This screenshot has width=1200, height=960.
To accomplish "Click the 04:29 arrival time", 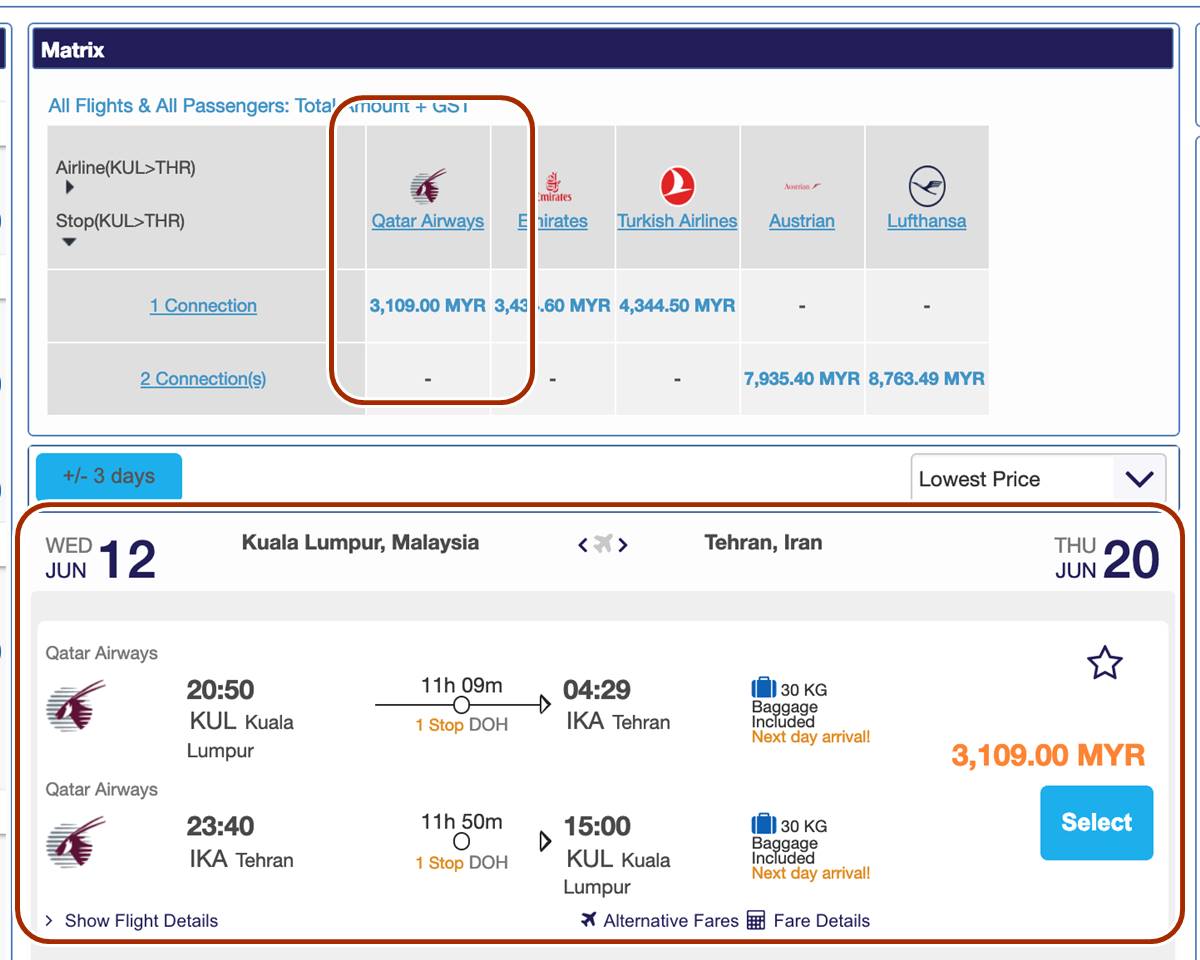I will coord(597,690).
